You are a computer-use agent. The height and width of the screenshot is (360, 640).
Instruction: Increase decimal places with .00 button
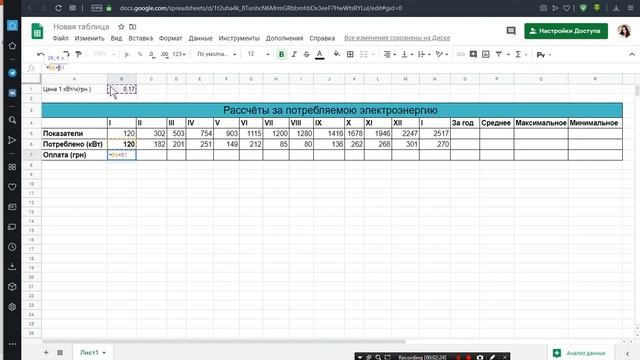point(164,54)
